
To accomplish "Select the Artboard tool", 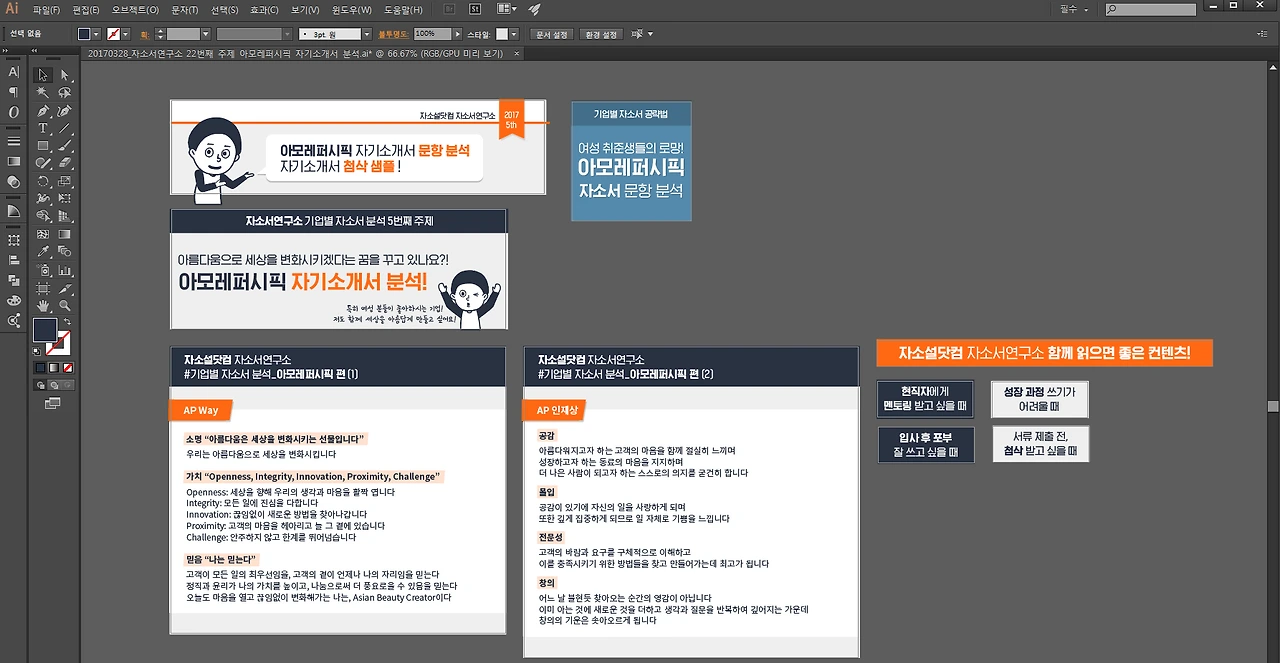I will [43, 288].
